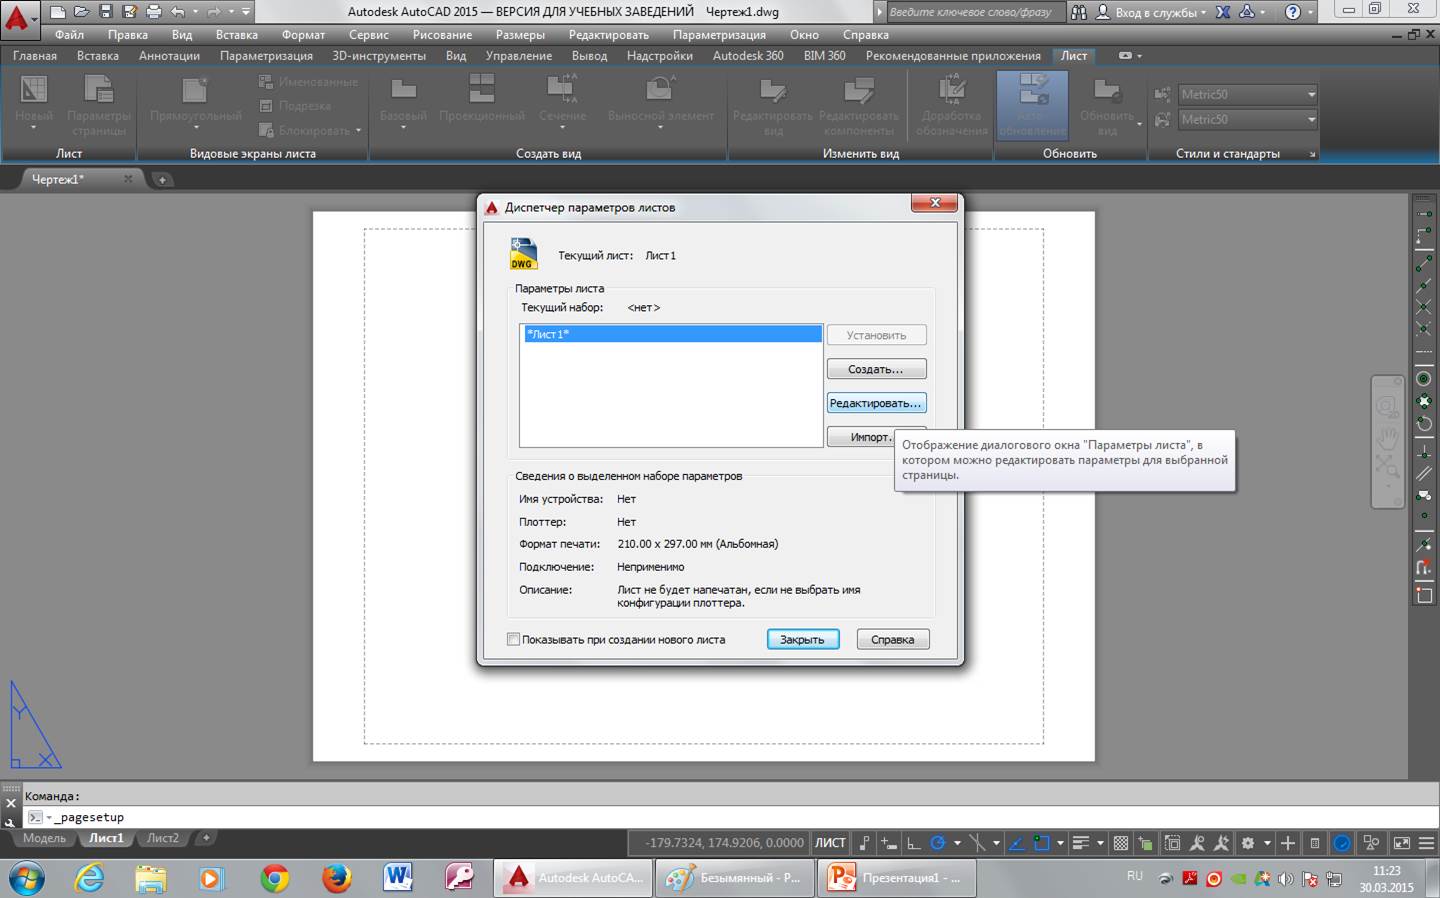Click the Базовый view ribbon button
The image size is (1440, 898).
click(403, 101)
